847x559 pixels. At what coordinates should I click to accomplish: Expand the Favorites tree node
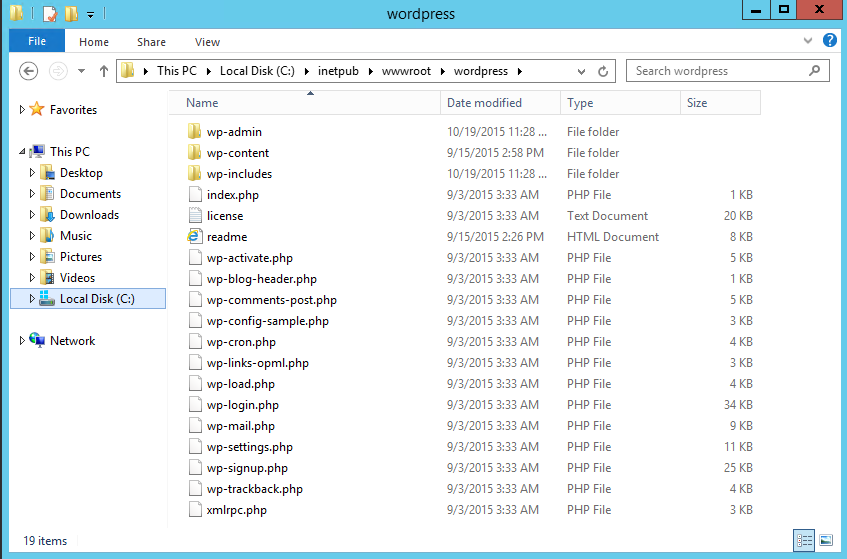pos(23,110)
